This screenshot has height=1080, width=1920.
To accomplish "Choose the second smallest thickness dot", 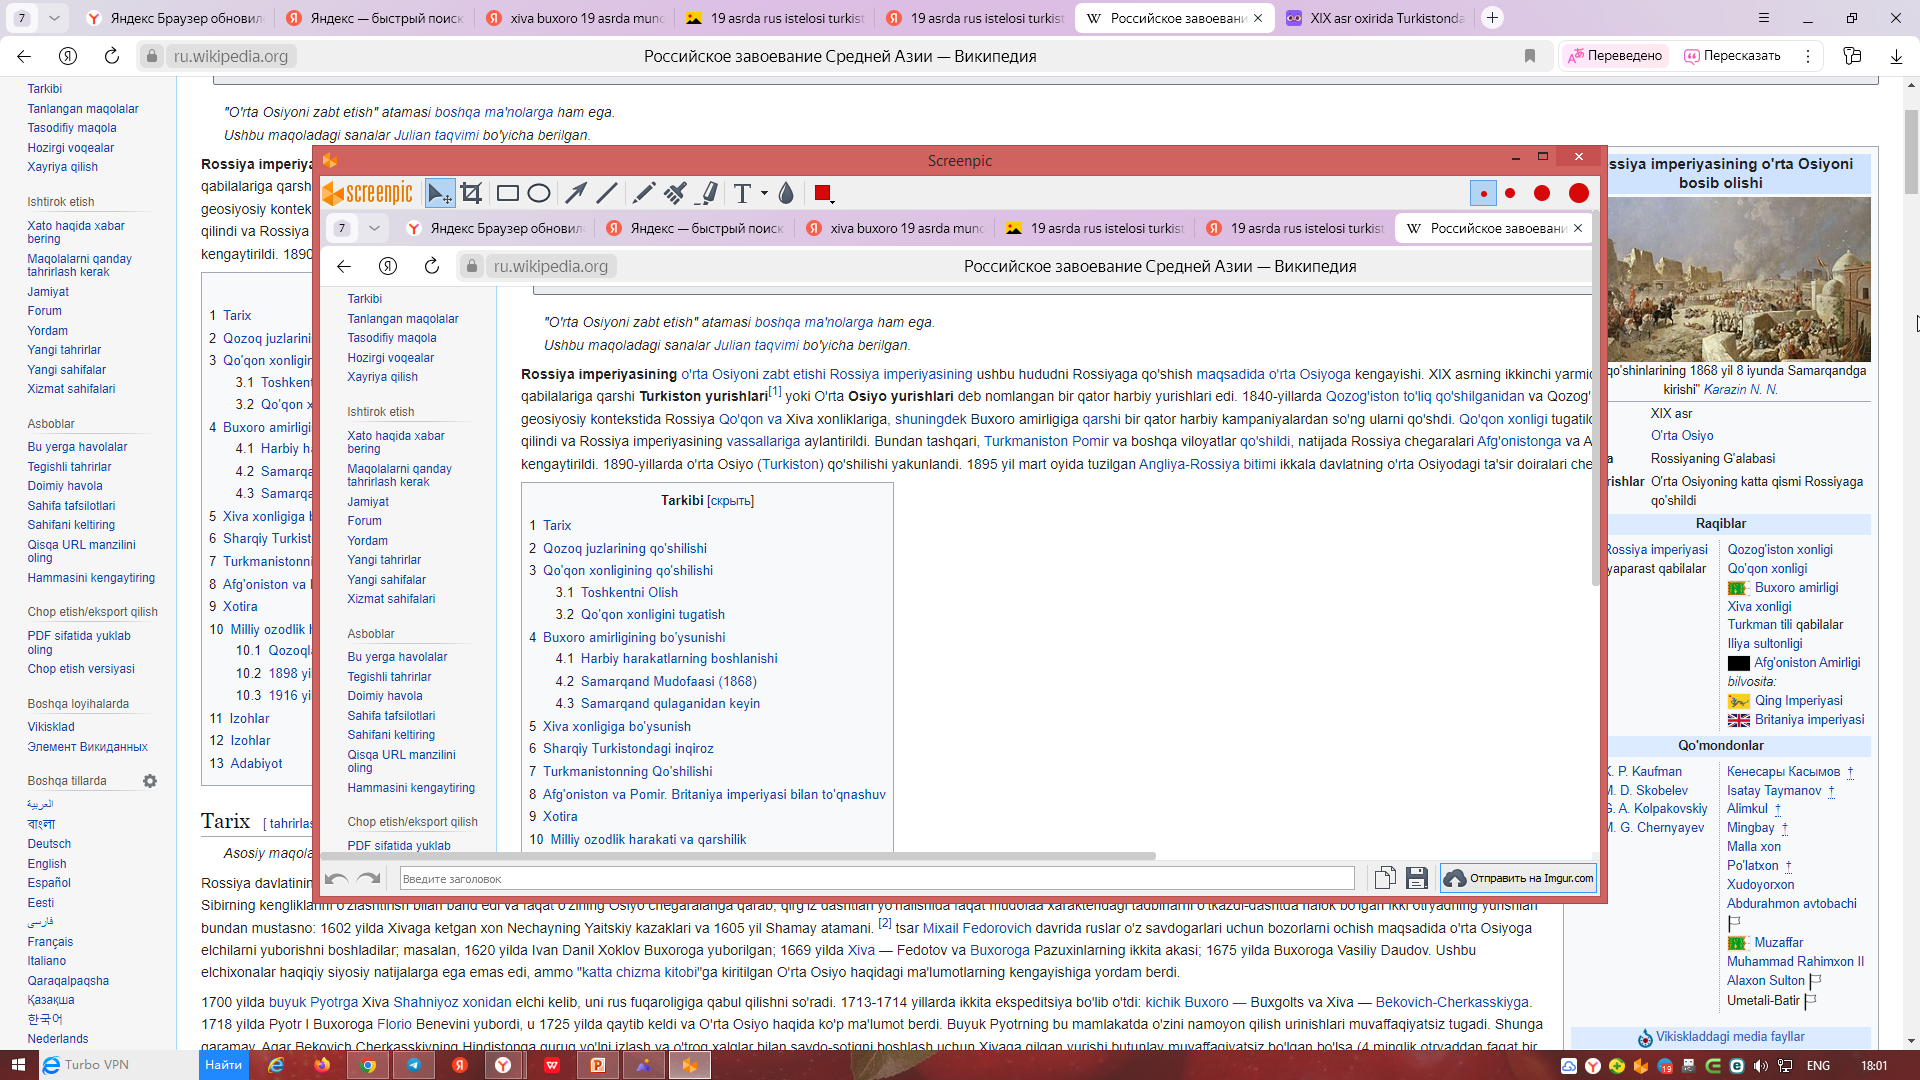I will (1510, 193).
